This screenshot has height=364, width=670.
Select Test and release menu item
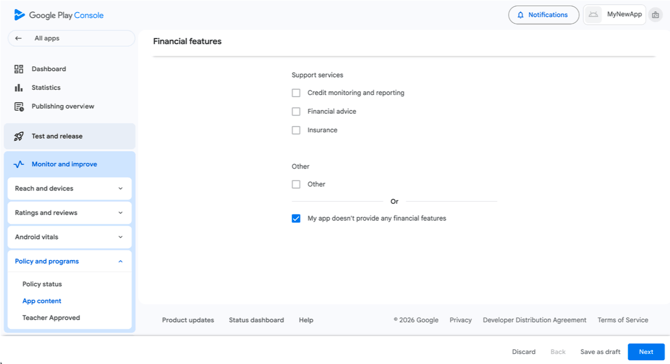tap(70, 136)
